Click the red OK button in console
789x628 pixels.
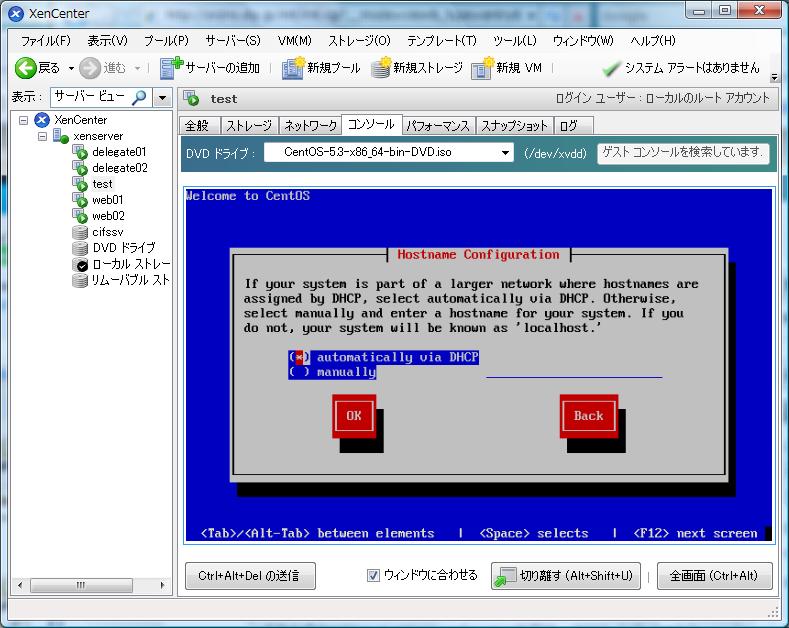[x=354, y=416]
